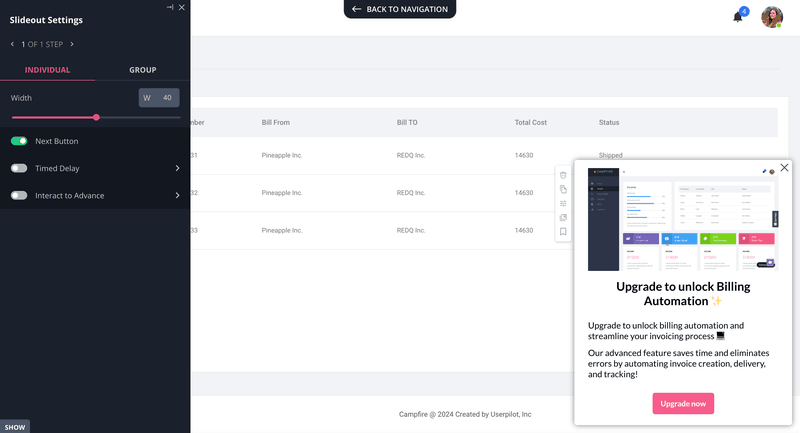Click the 'Status' column header
Viewport: 800px width, 433px height.
tap(609, 122)
